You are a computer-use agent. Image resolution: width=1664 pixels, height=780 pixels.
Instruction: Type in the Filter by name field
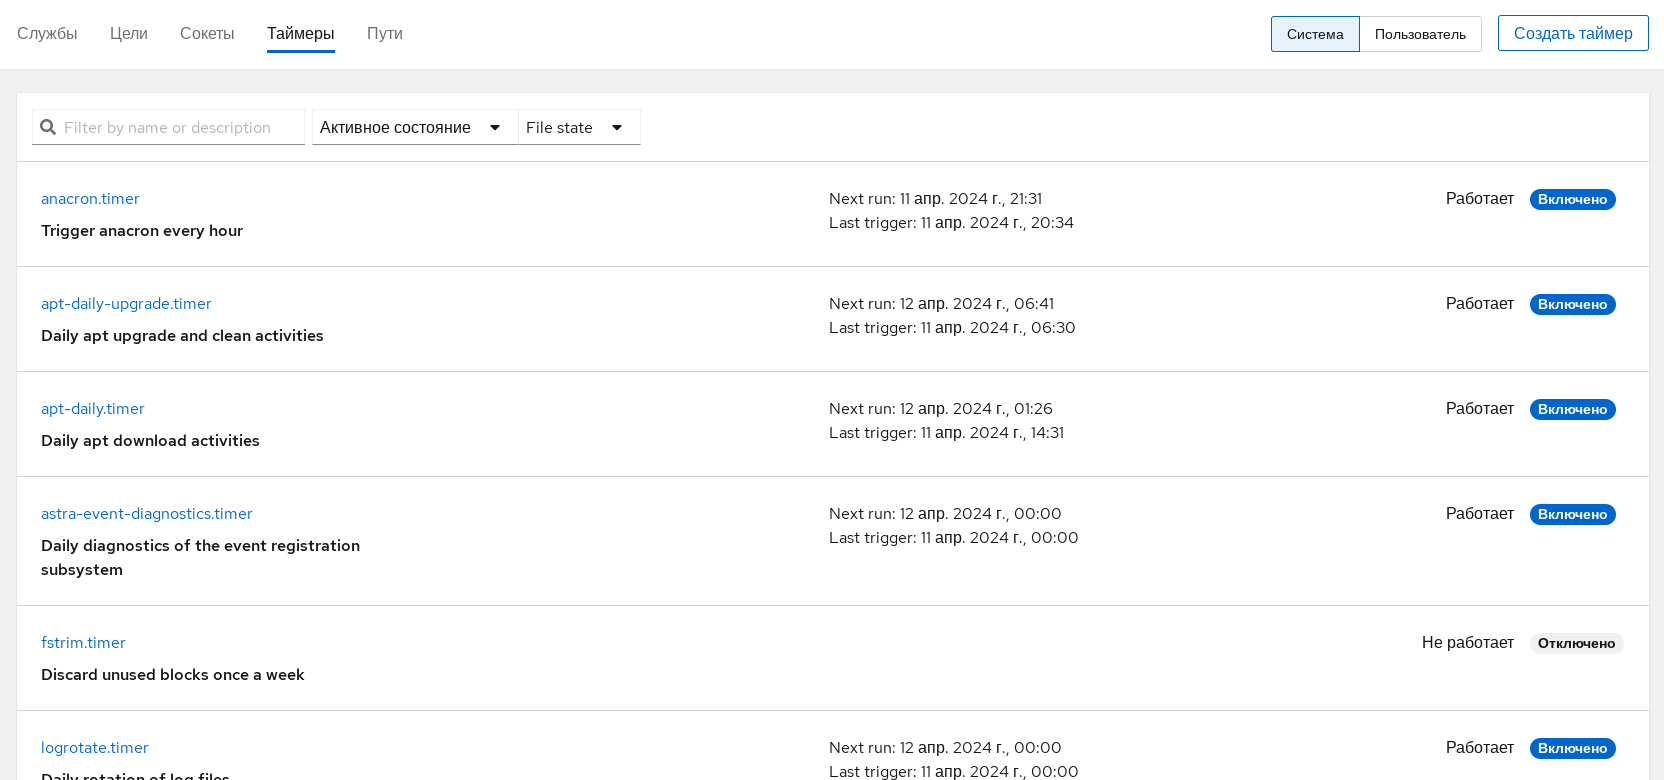coord(180,127)
